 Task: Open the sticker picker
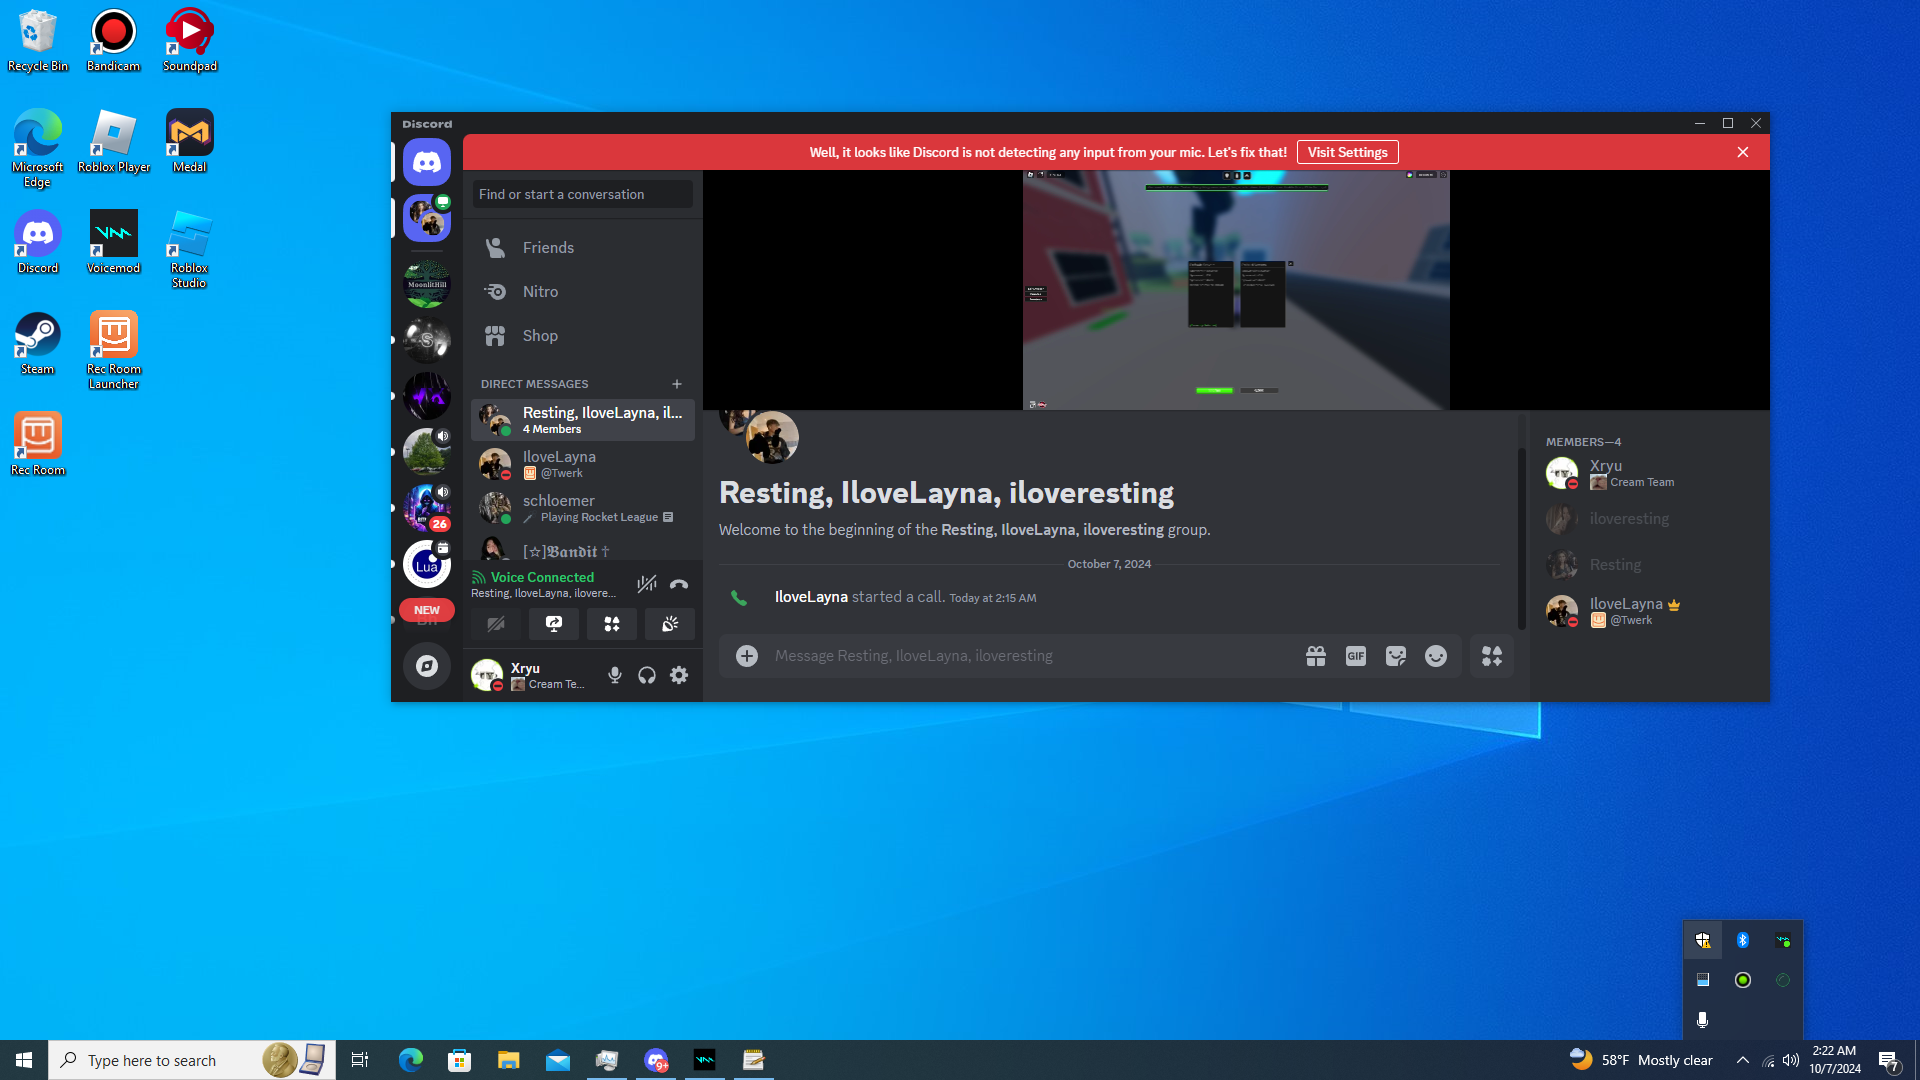pyautogui.click(x=1396, y=656)
